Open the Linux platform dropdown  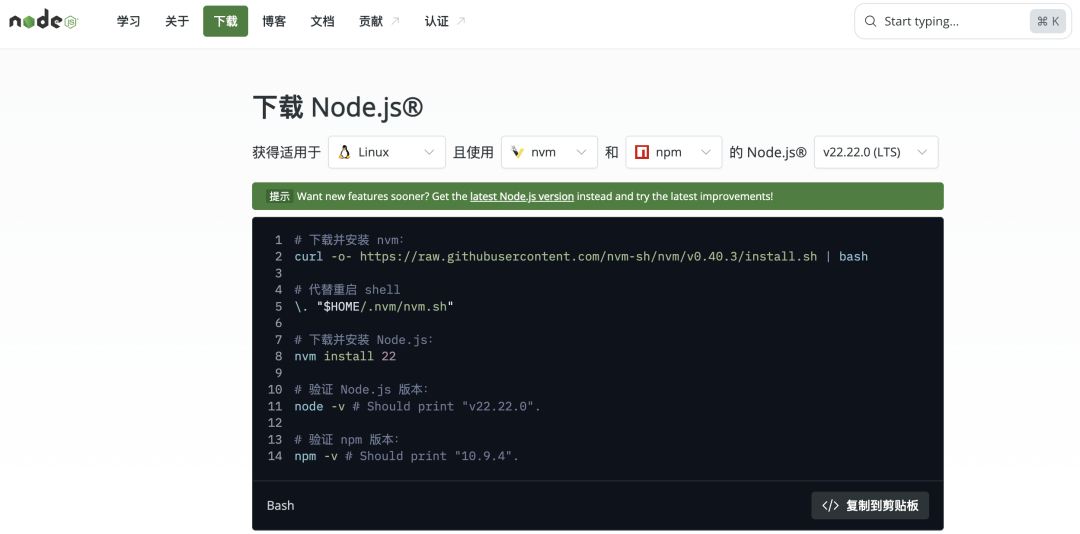pyautogui.click(x=386, y=152)
